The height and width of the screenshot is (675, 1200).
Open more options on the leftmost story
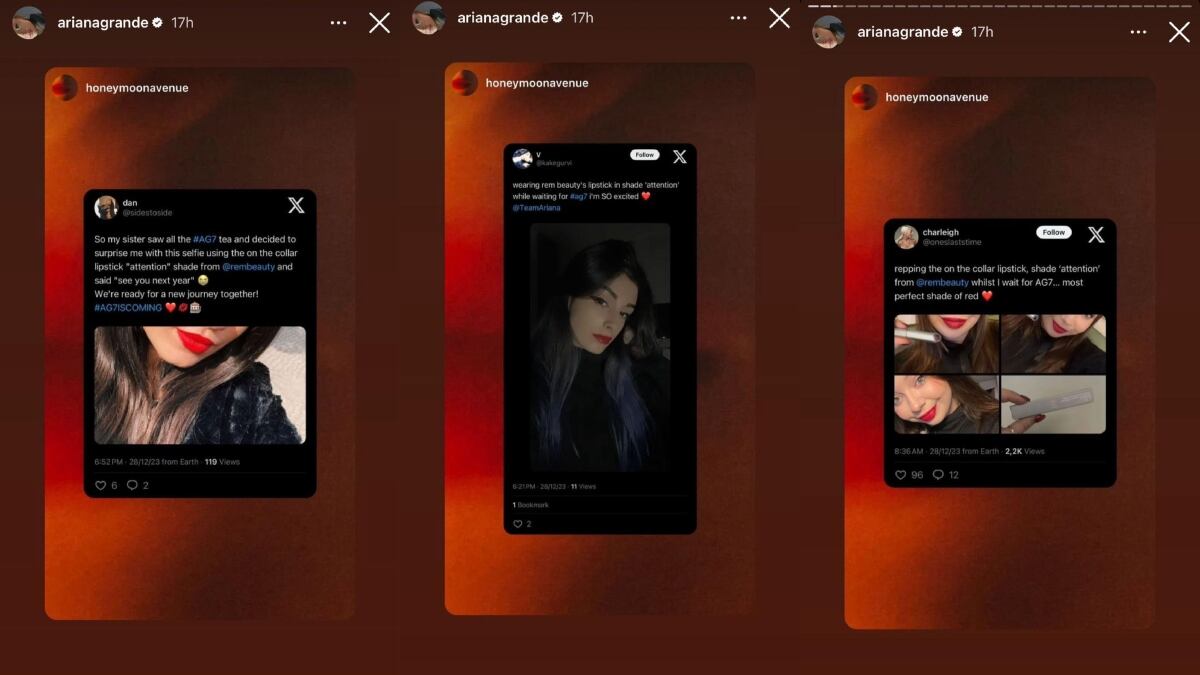(339, 22)
